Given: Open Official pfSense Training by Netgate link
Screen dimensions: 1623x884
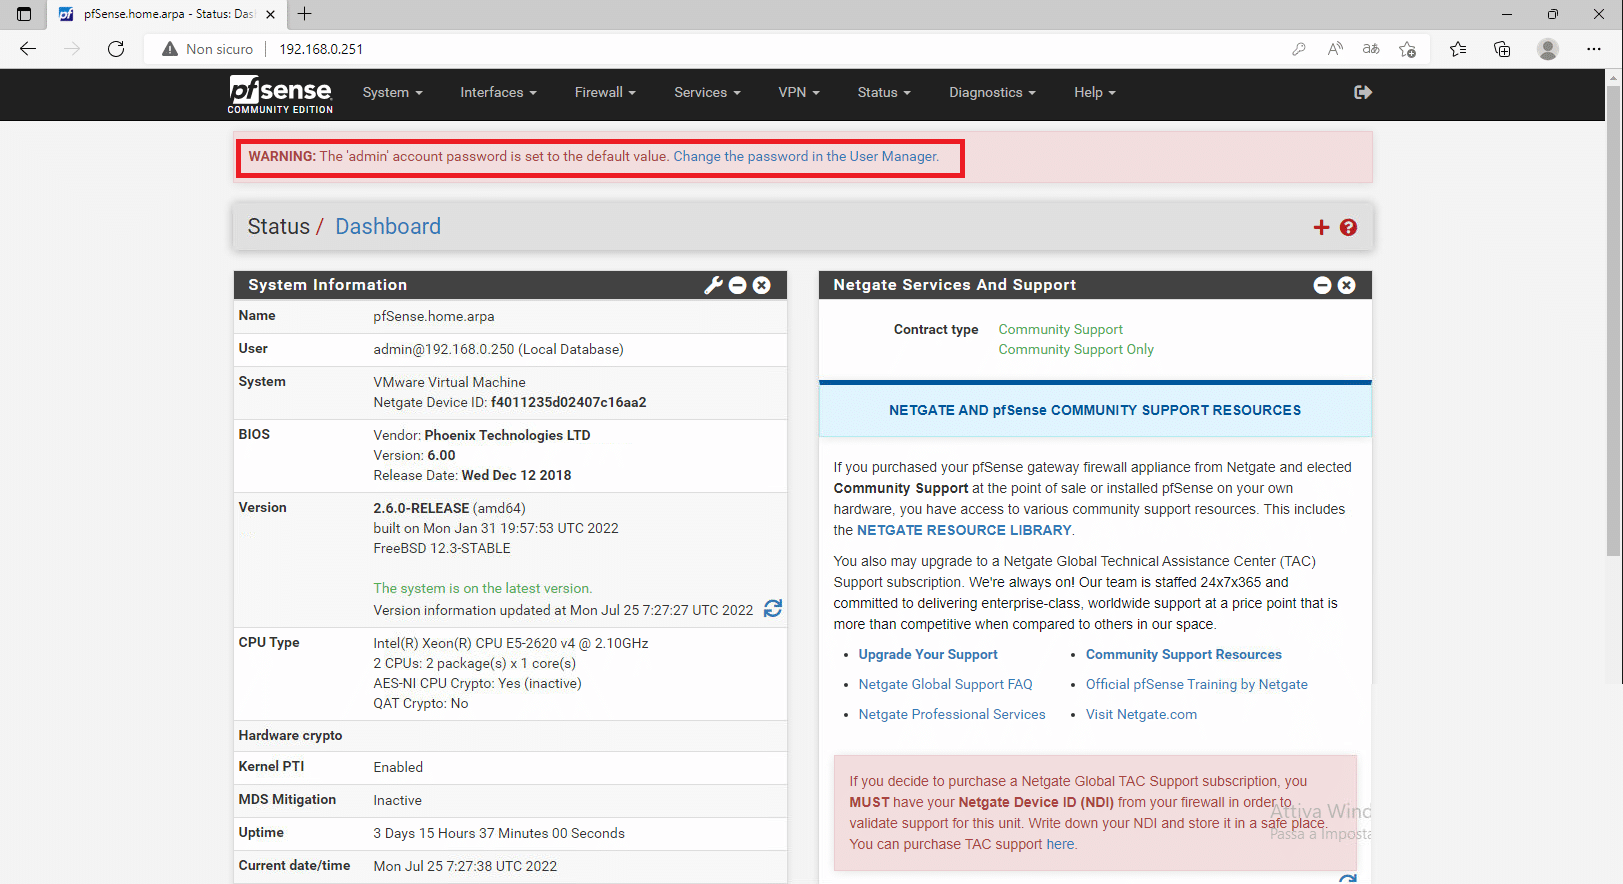Looking at the screenshot, I should 1197,684.
